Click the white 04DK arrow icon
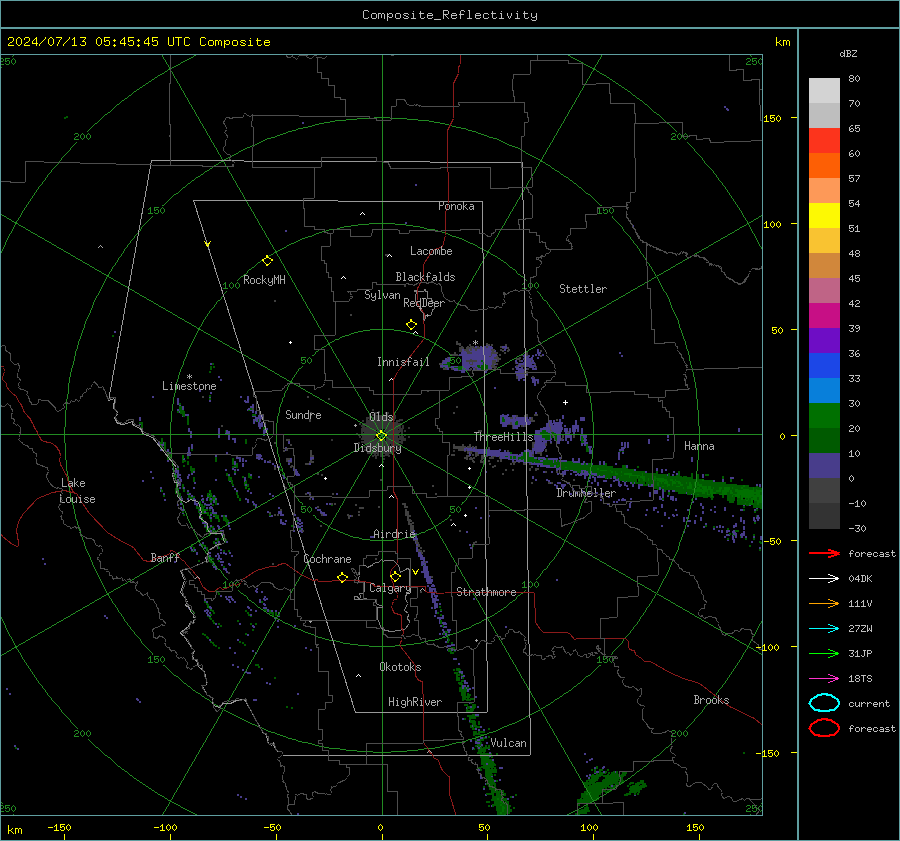Screen dimensions: 900x841 [824, 579]
